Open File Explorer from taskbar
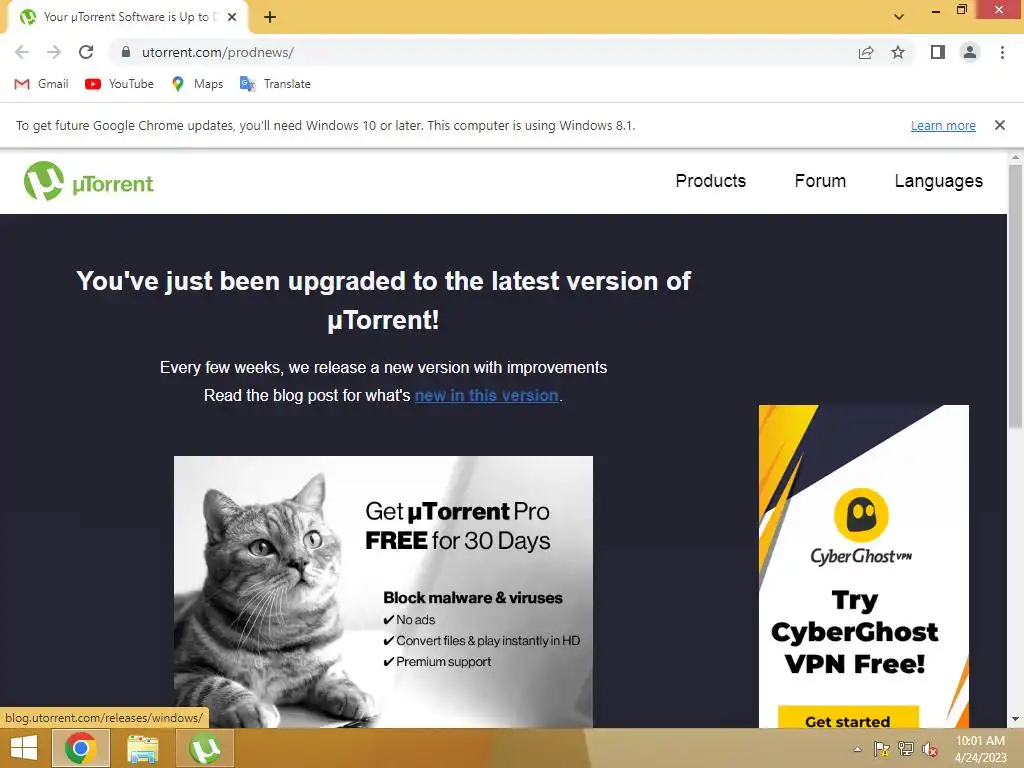This screenshot has width=1024, height=768. click(x=142, y=748)
